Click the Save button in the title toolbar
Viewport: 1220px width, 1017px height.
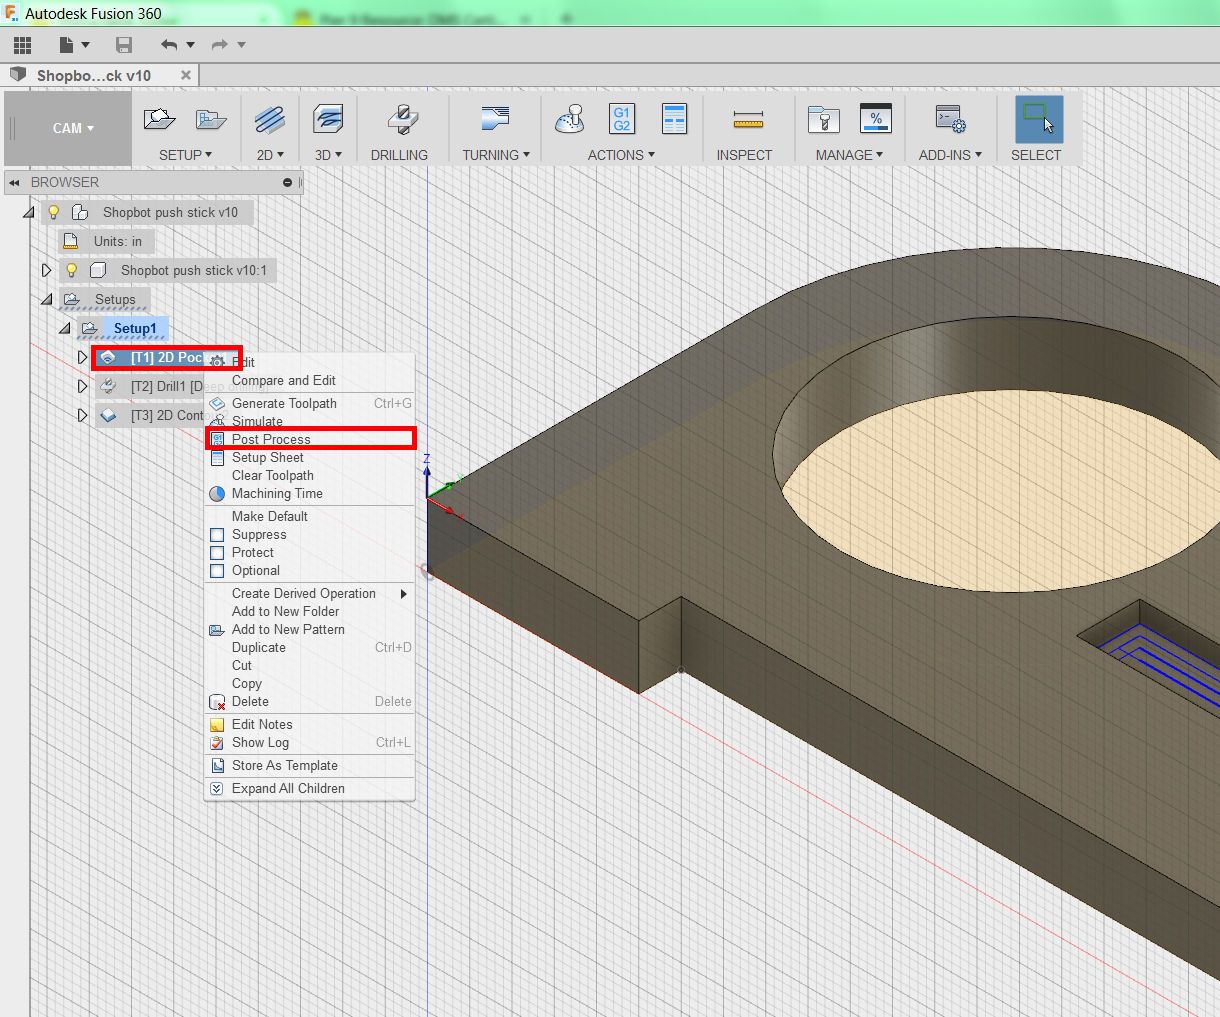point(124,45)
